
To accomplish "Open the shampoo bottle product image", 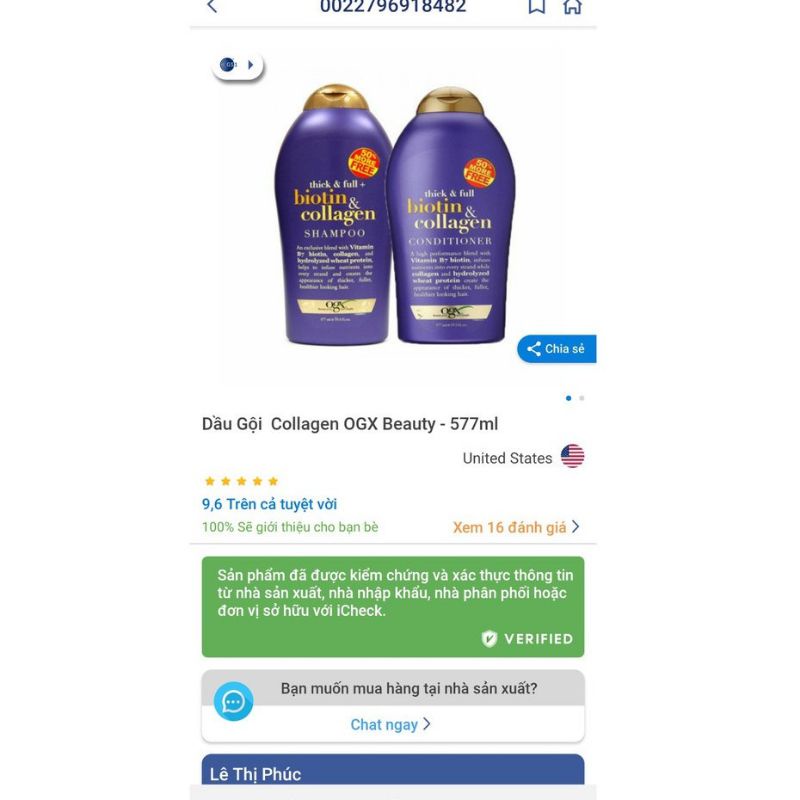I will [x=333, y=214].
